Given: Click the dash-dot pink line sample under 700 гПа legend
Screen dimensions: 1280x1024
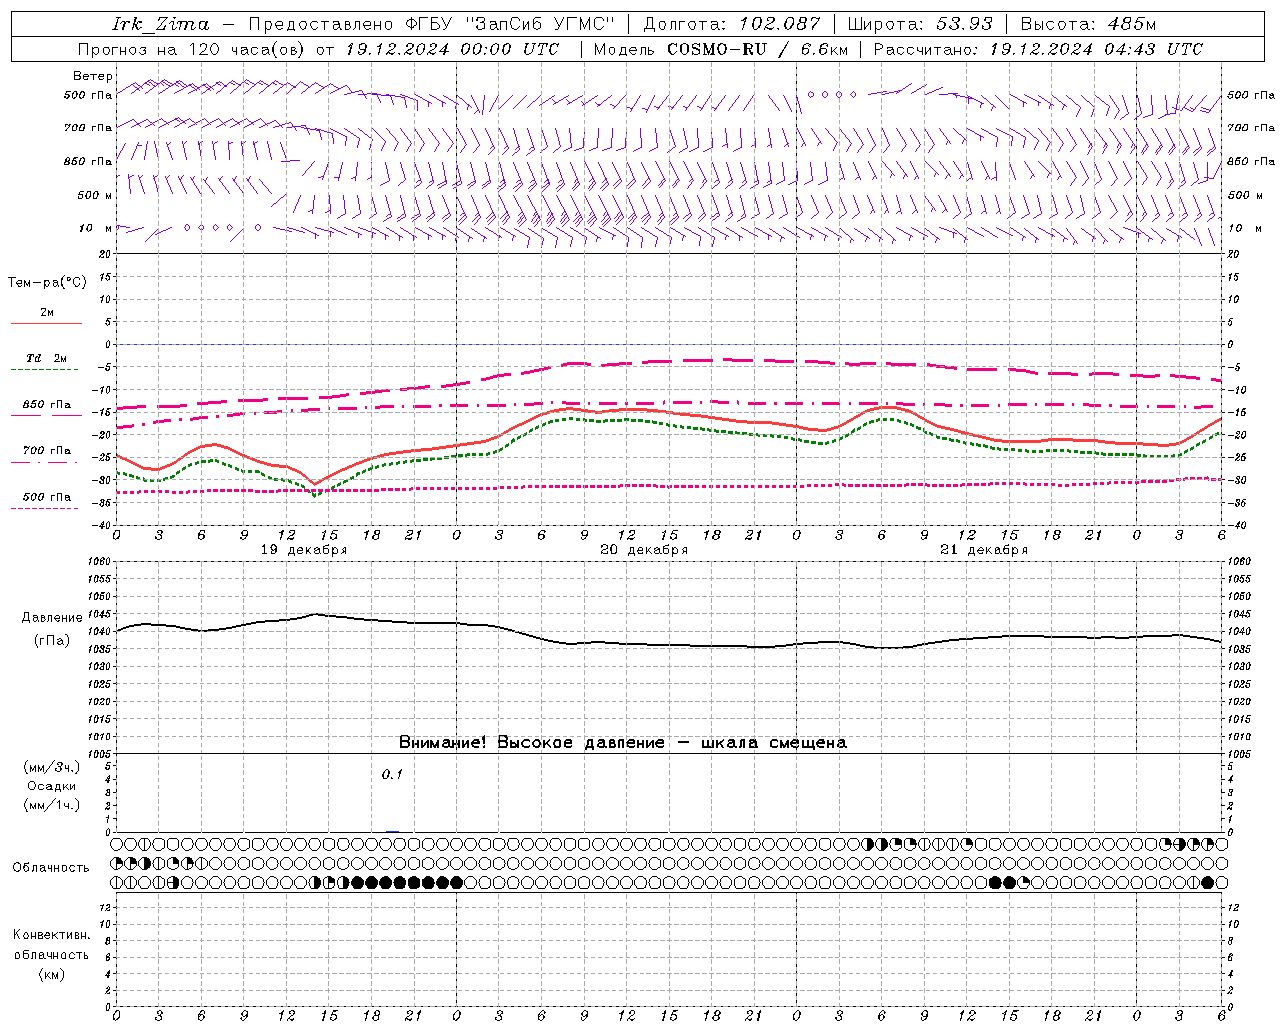Looking at the screenshot, I should (44, 462).
